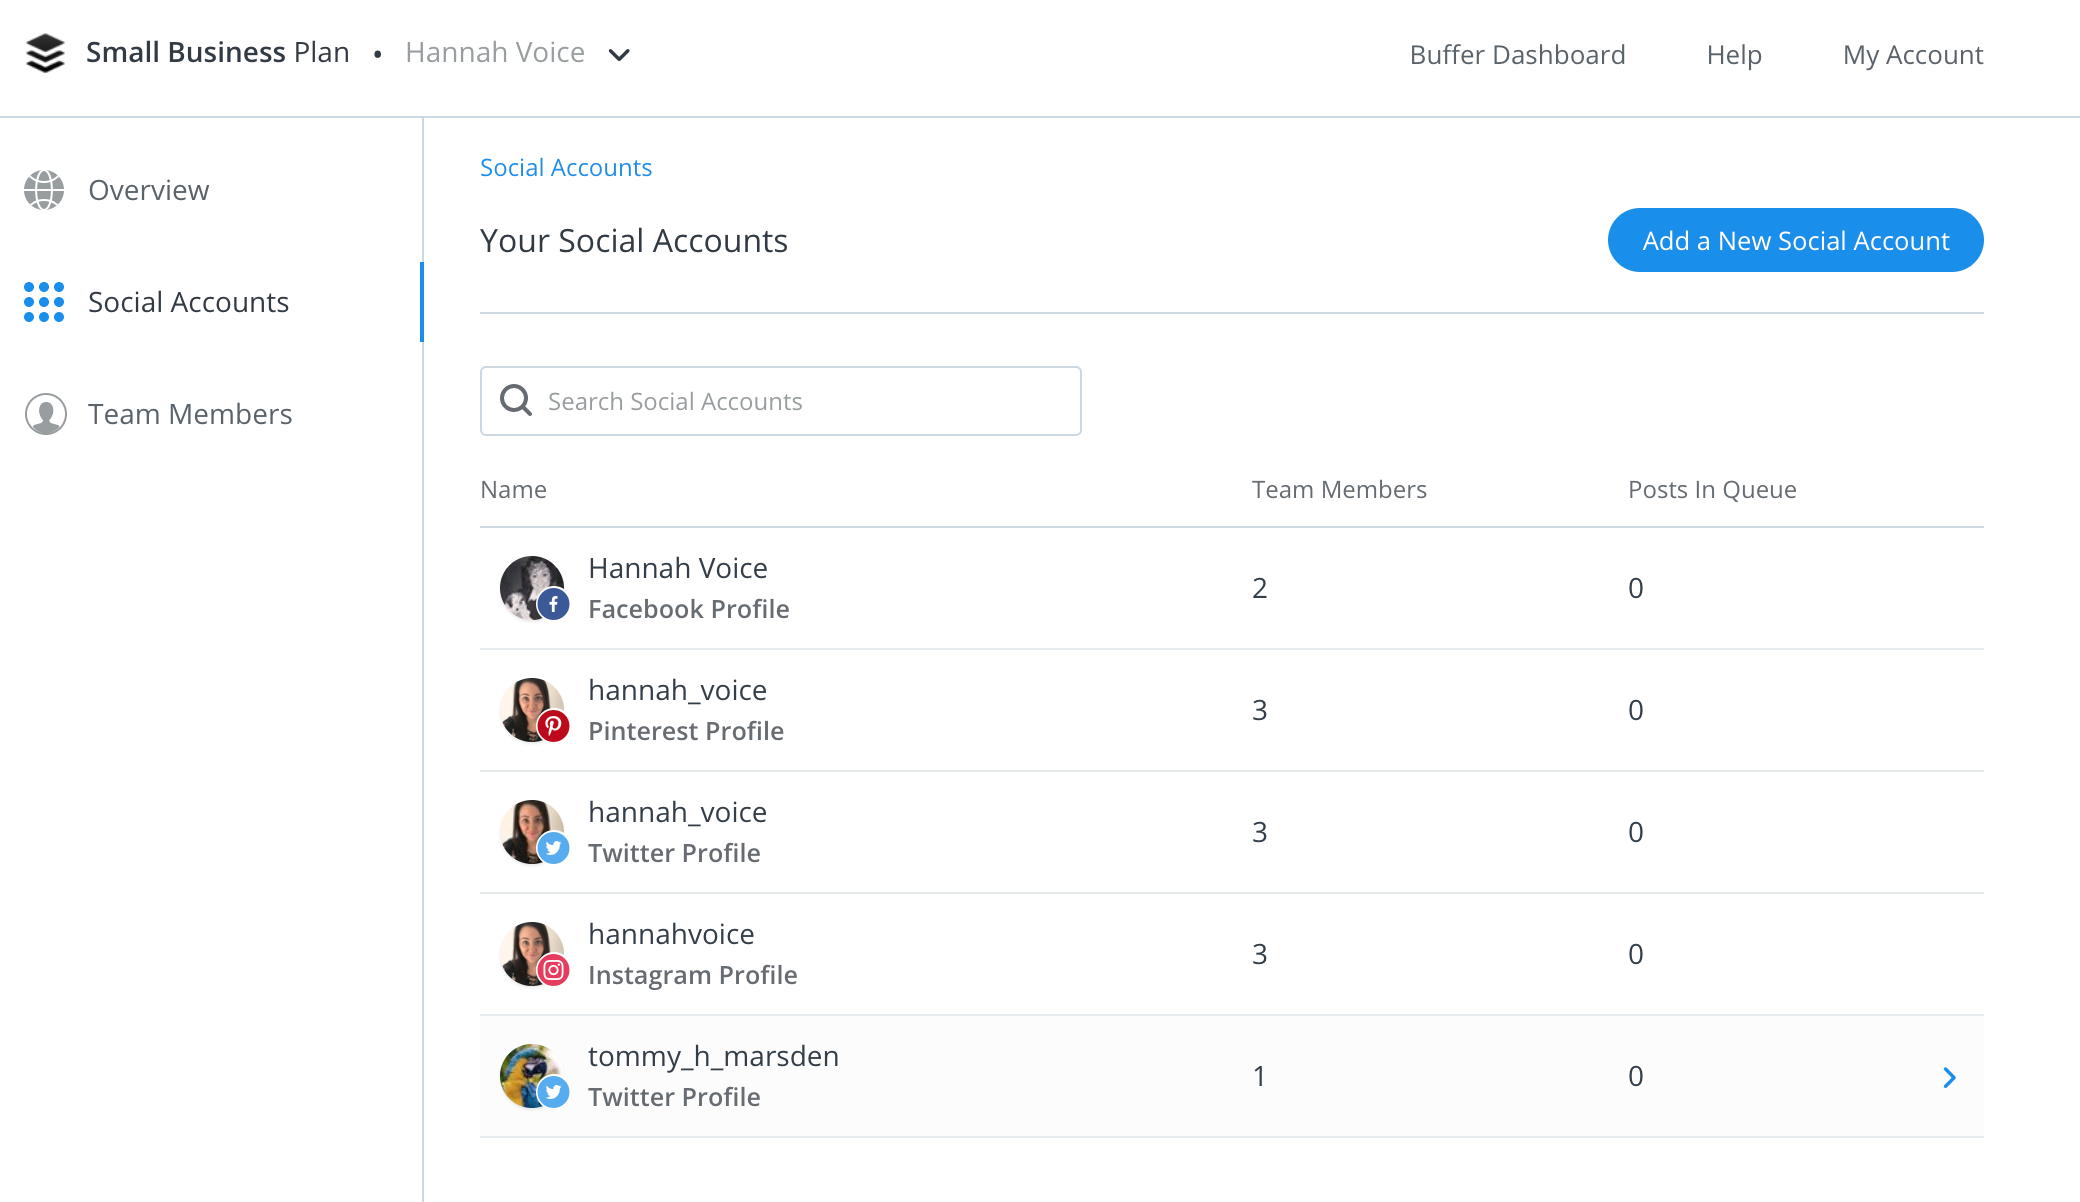Click the Team Members person icon

[x=45, y=414]
